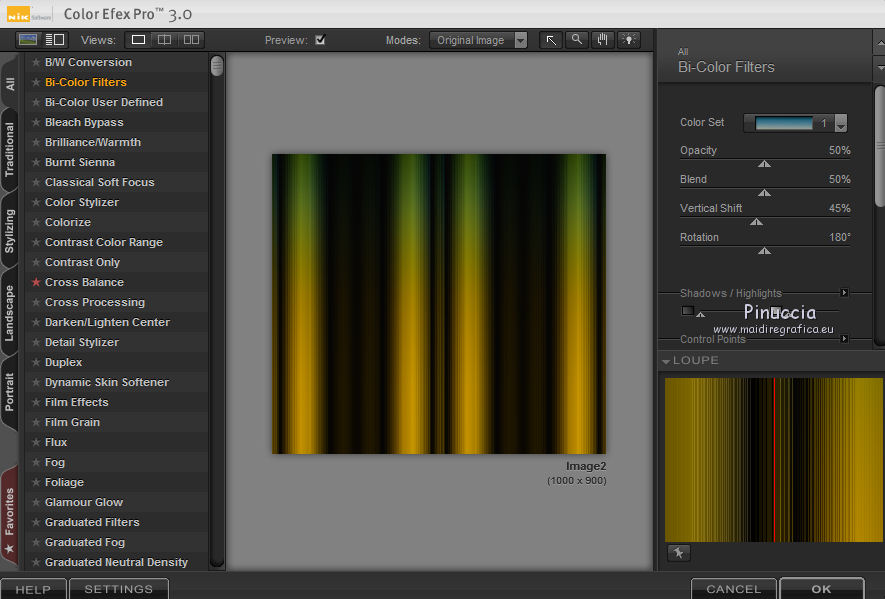
Task: Select the hand pan tool
Action: tap(602, 40)
